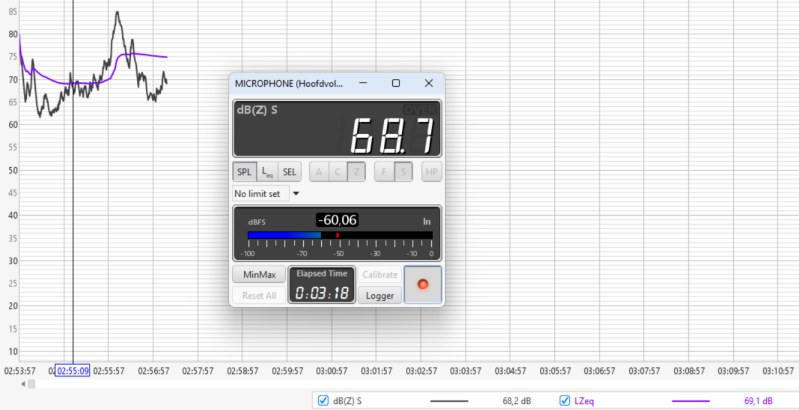Viewport: 799px width, 410px height.
Task: Select SPL measurement mode
Action: (x=244, y=172)
